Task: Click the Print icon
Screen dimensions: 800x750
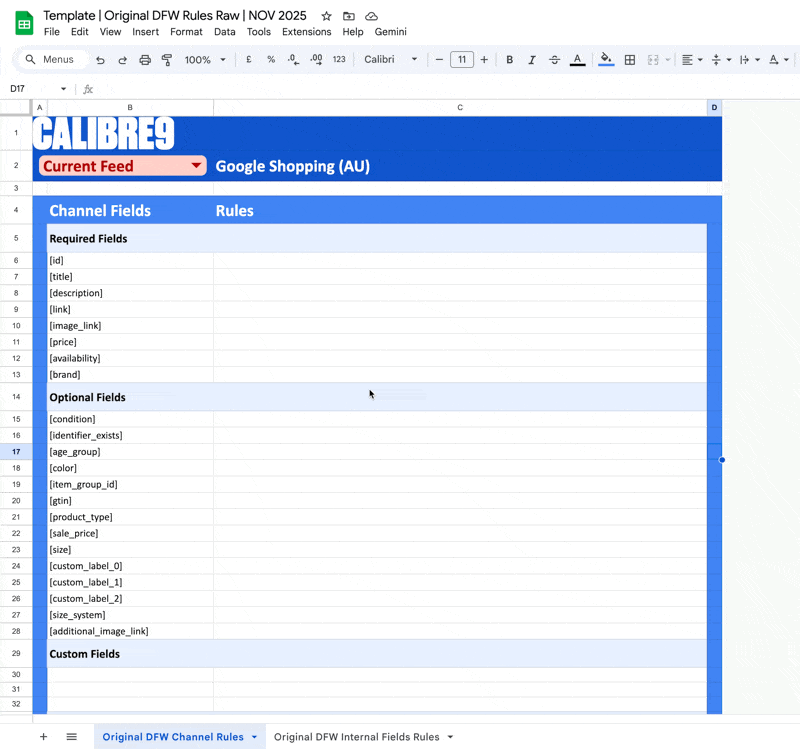Action: (x=145, y=60)
